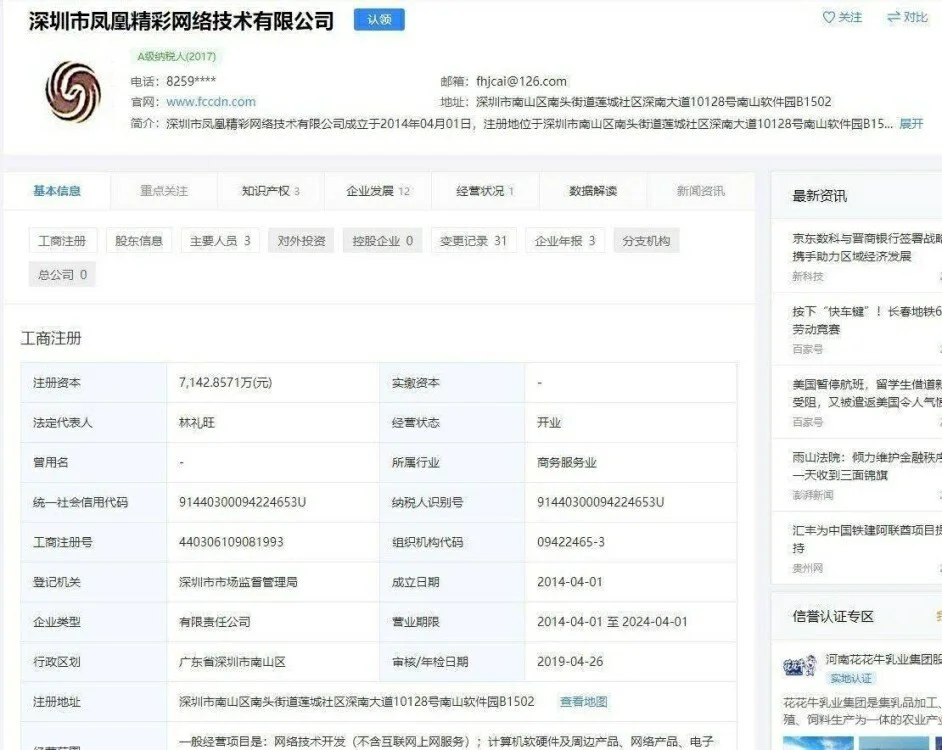
Task: Open the www.fccdn.com website link
Action: 211,102
